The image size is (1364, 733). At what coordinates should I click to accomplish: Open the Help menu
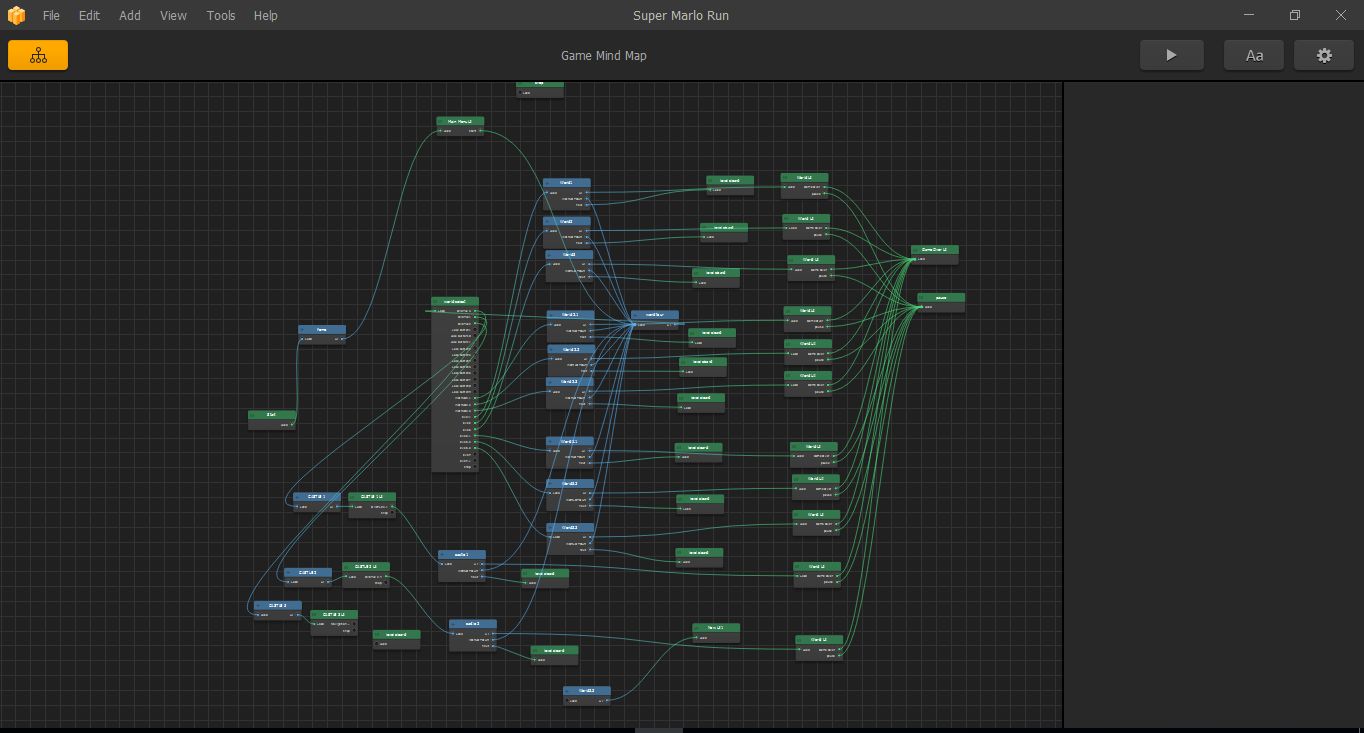[x=265, y=15]
